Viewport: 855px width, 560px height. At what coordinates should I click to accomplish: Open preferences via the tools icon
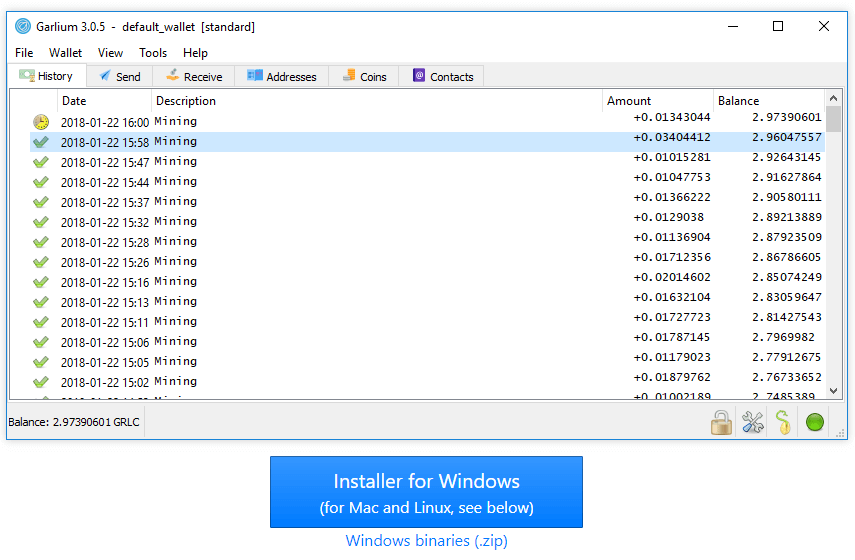[752, 423]
